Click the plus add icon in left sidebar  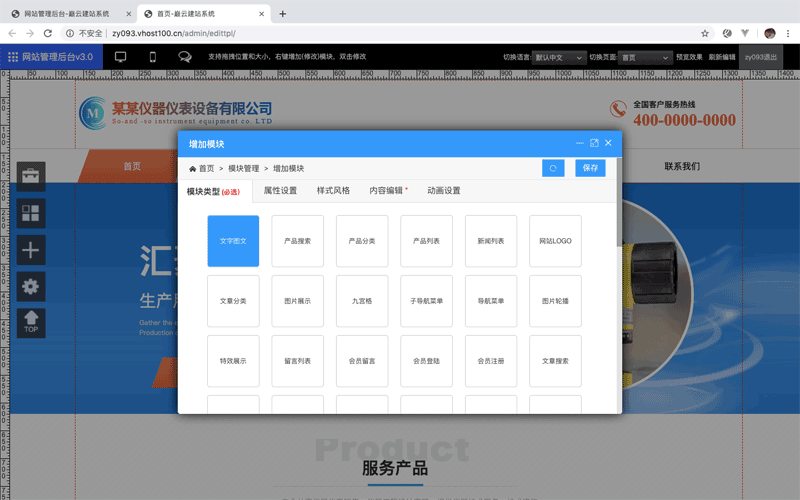coord(31,250)
